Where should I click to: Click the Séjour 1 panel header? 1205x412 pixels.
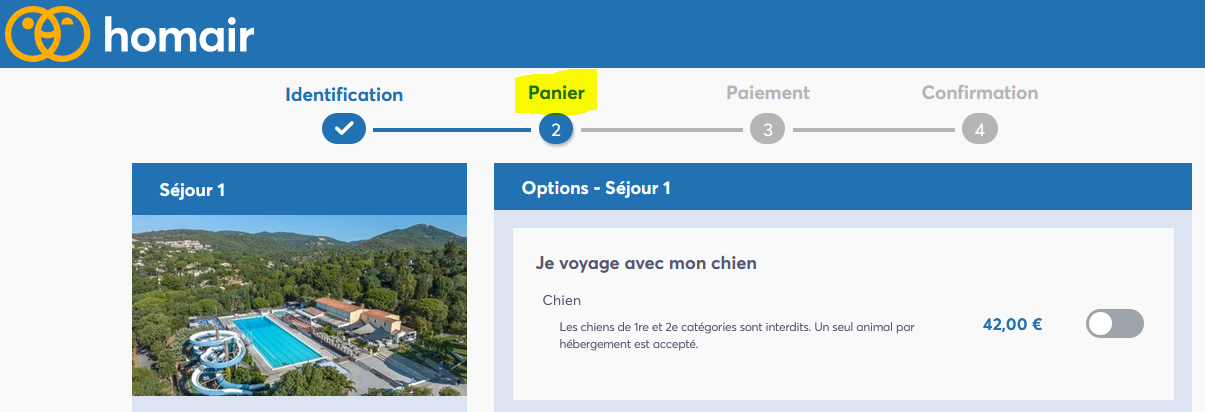(x=300, y=190)
